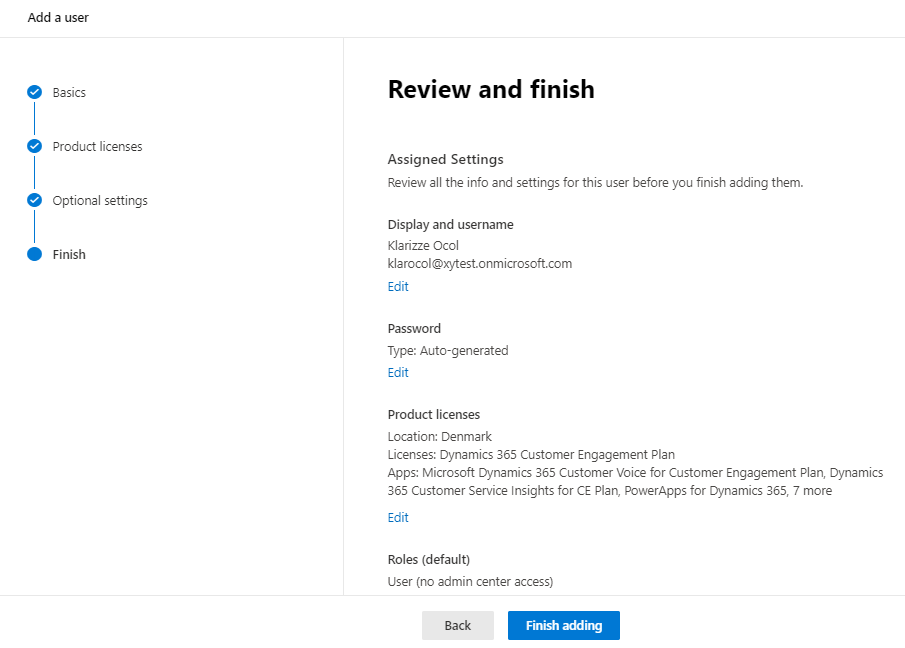The height and width of the screenshot is (648, 905).
Task: Edit the display name and username
Action: pos(398,286)
